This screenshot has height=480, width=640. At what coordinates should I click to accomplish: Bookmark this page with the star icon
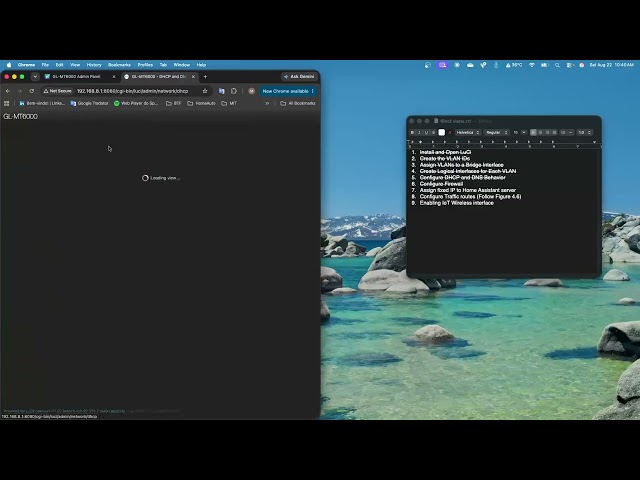[x=205, y=91]
